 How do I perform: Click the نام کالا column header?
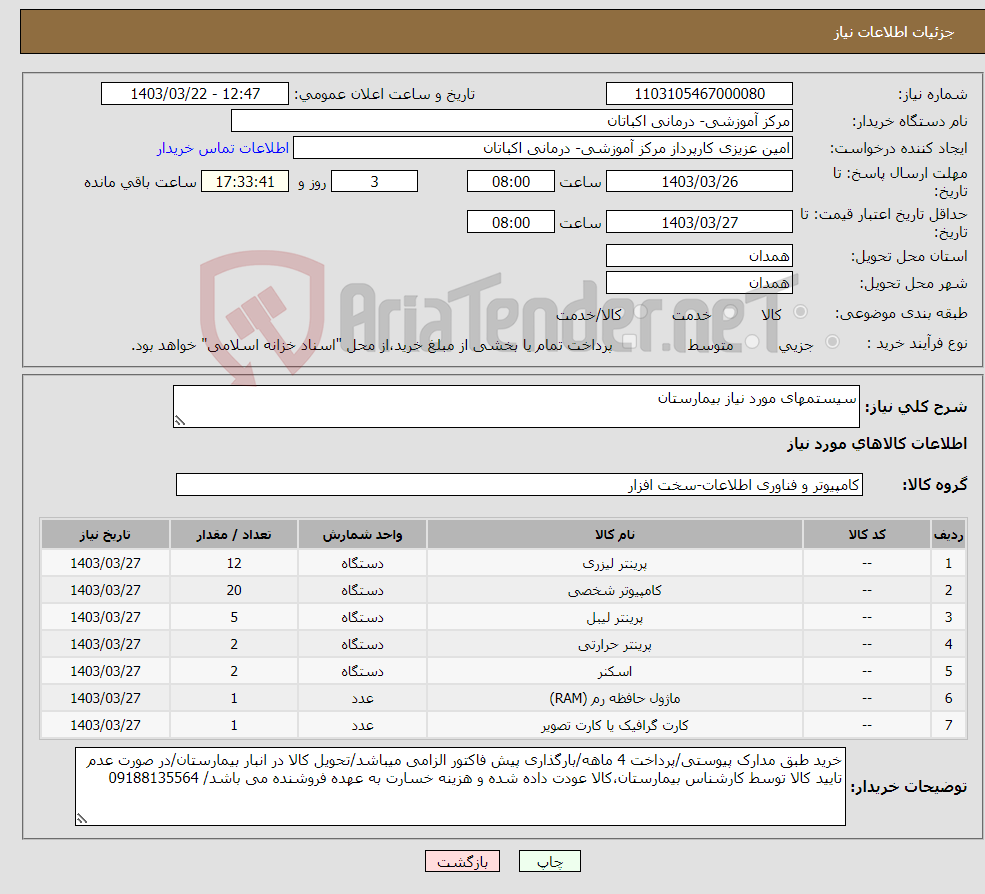[615, 534]
